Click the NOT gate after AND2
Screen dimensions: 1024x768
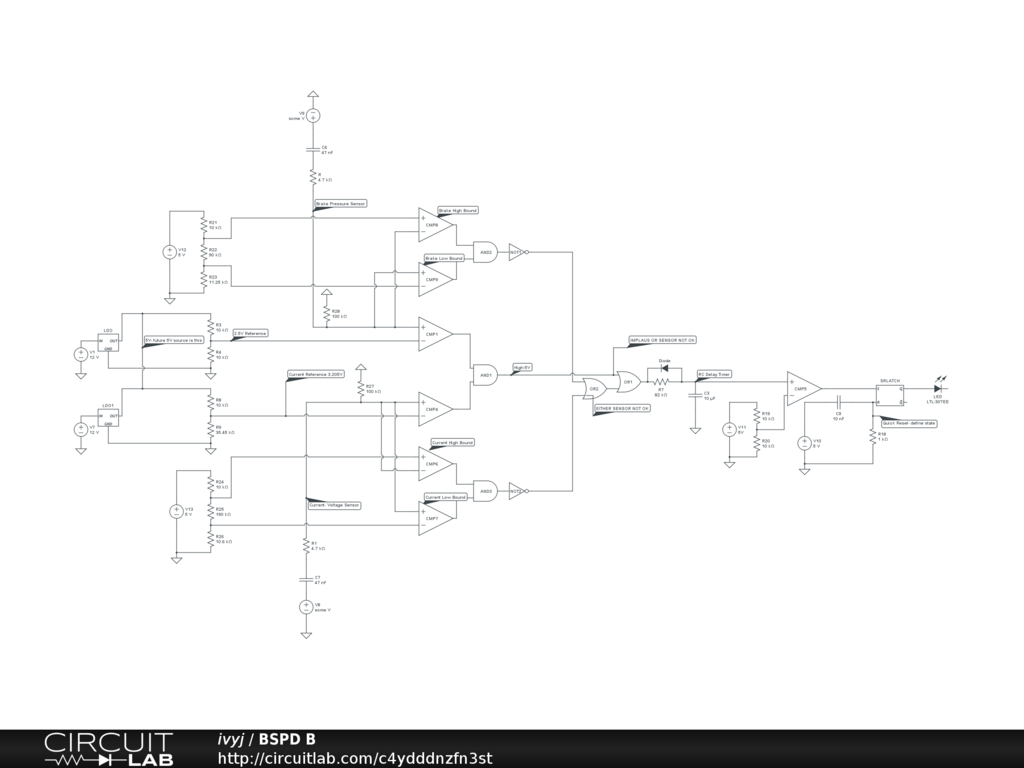point(516,252)
